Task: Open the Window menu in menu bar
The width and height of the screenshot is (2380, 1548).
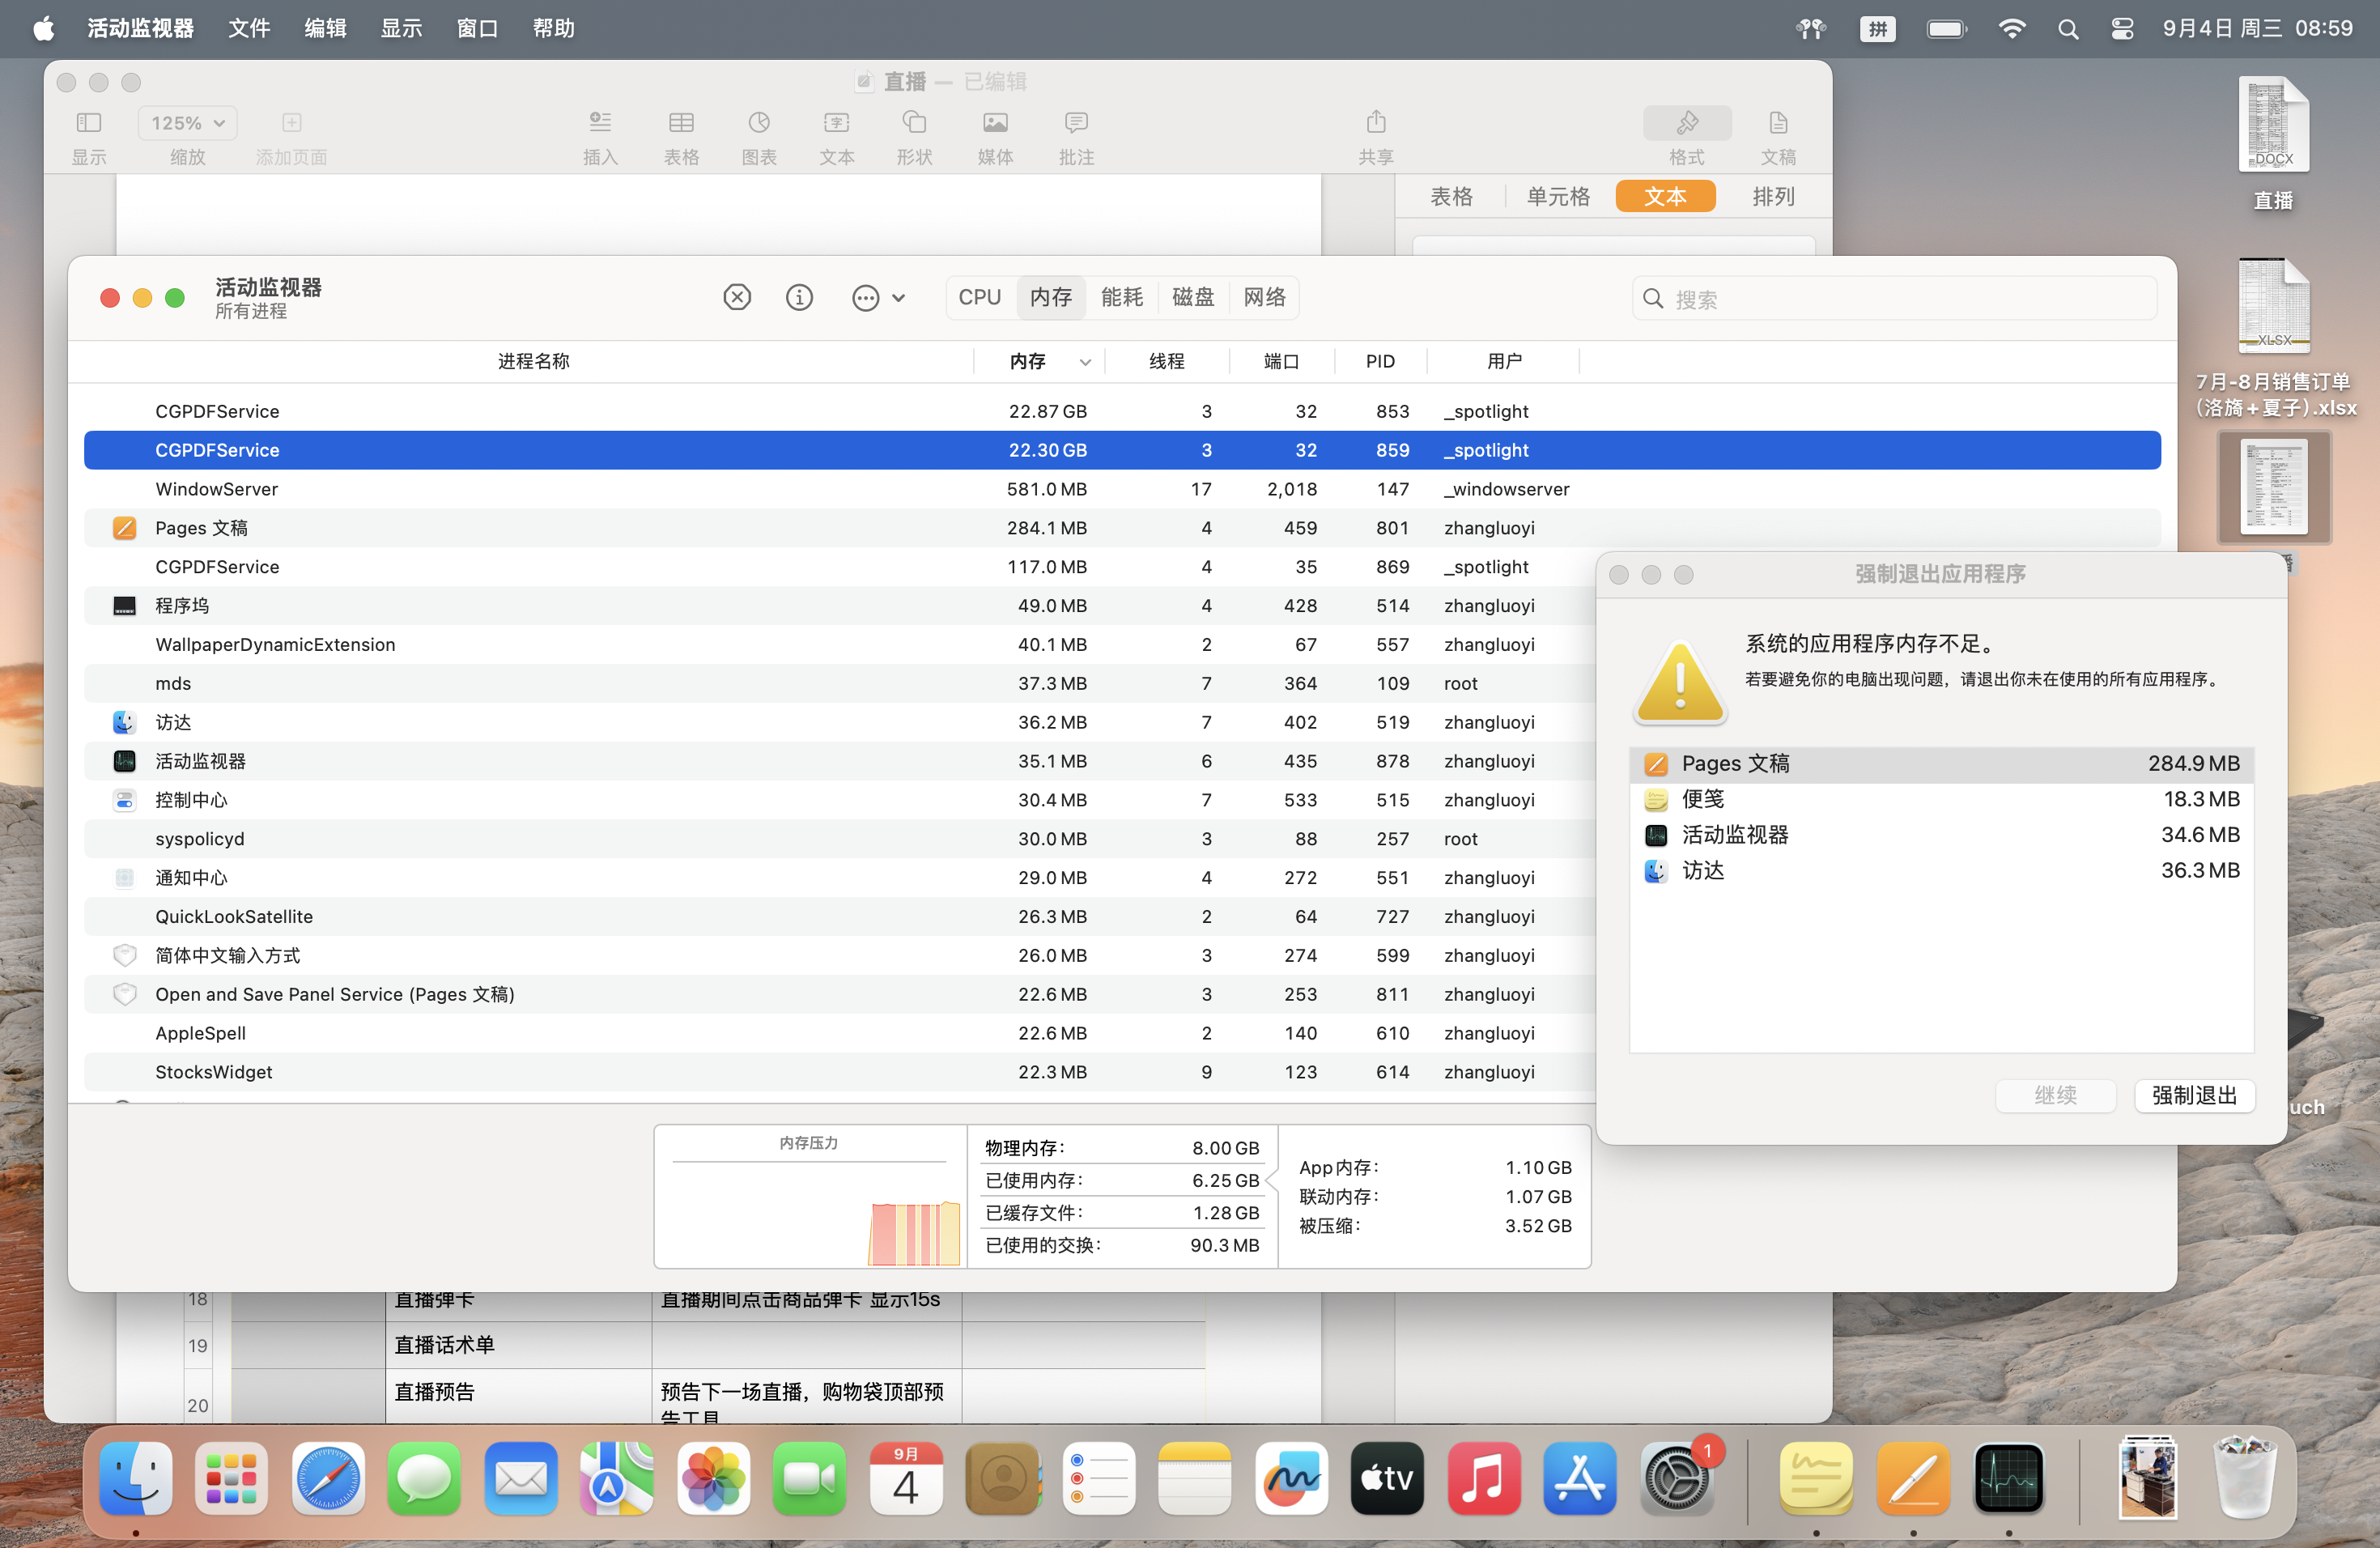Action: pos(477,29)
